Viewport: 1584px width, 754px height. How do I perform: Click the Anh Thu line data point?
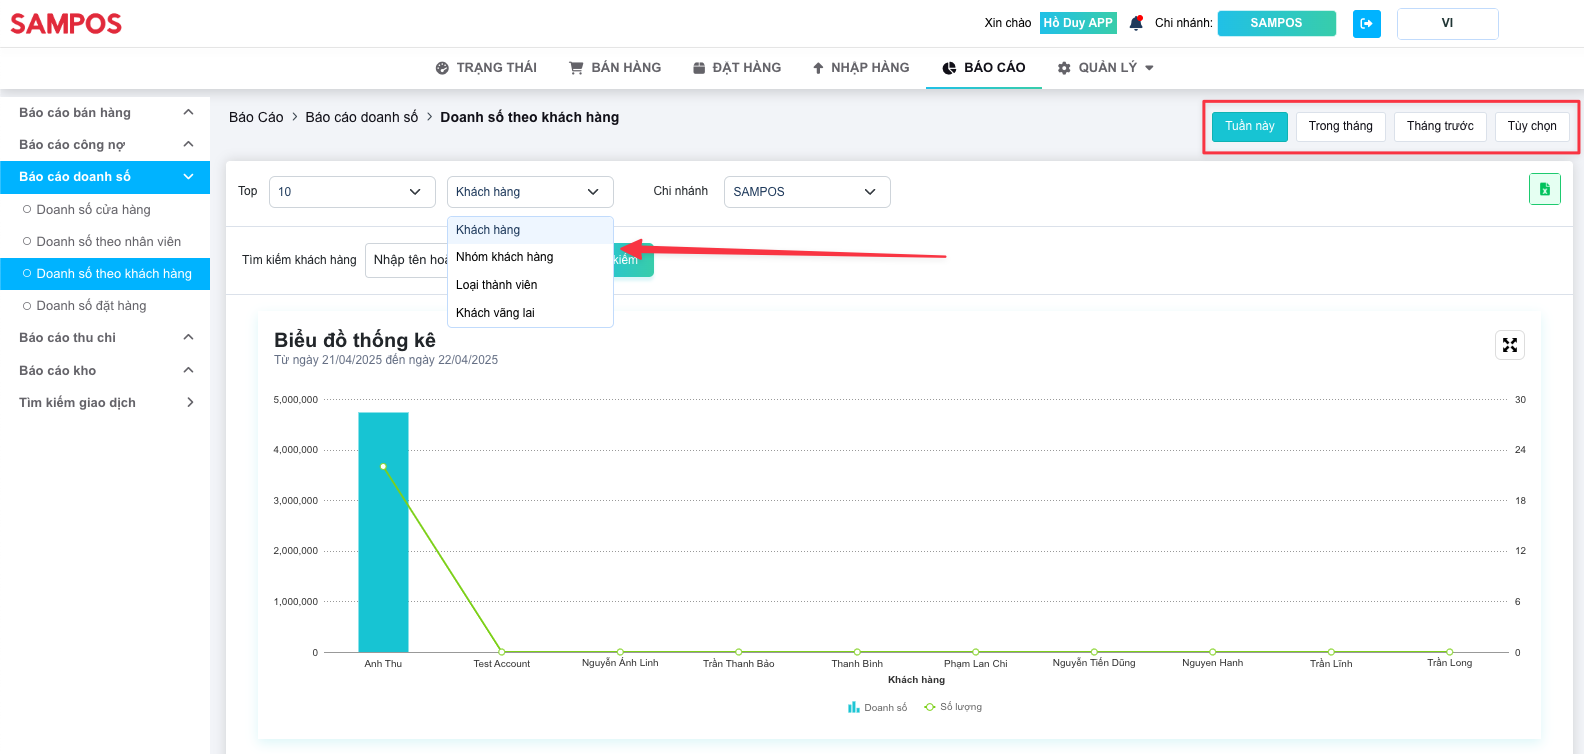pos(383,466)
